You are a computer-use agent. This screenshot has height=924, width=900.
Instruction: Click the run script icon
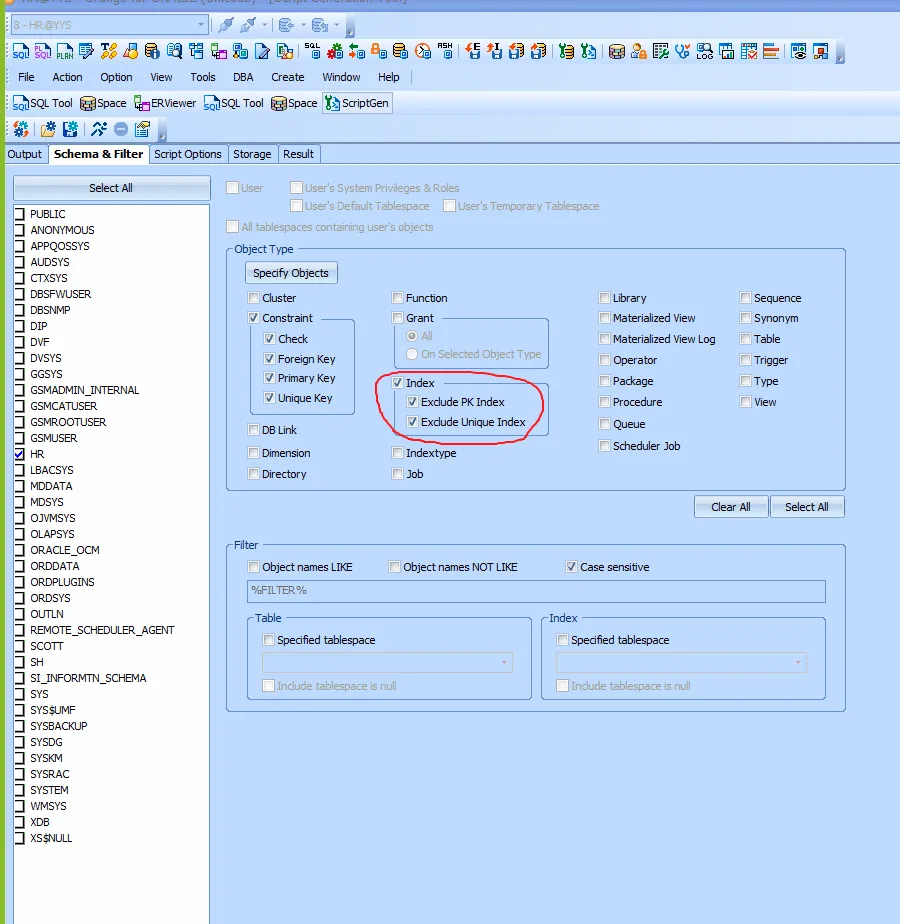click(98, 128)
